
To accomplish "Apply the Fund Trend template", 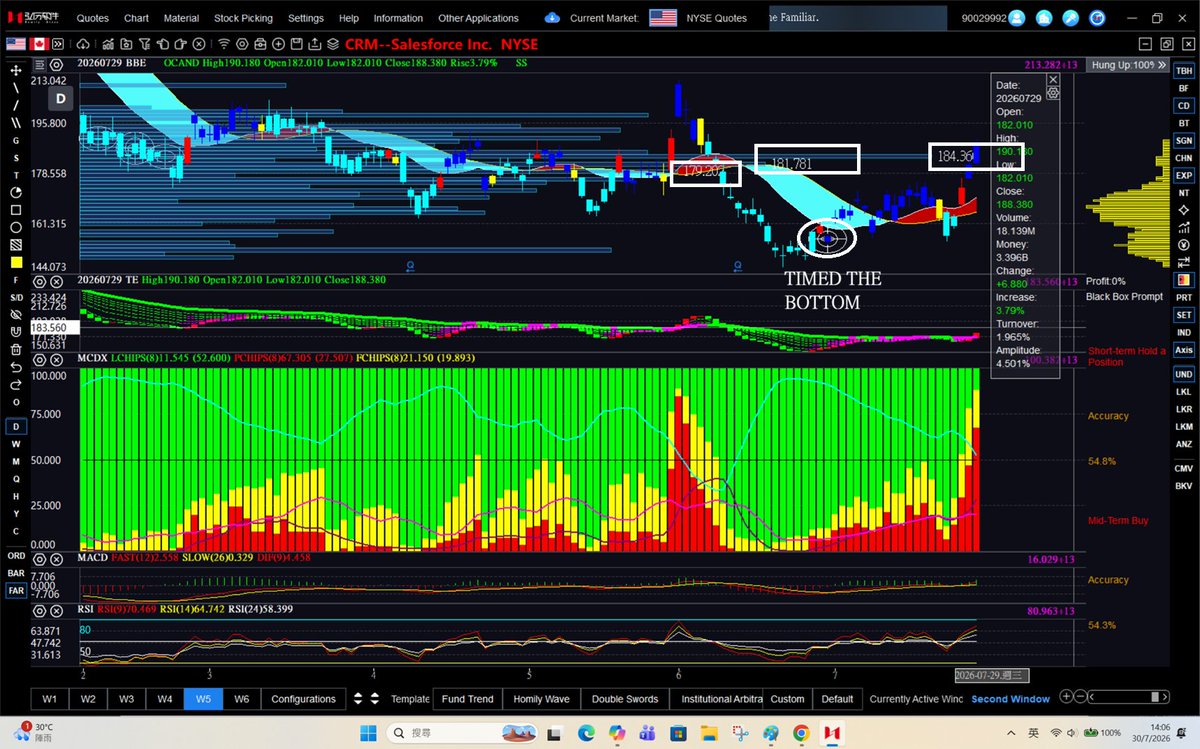I will pyautogui.click(x=467, y=699).
